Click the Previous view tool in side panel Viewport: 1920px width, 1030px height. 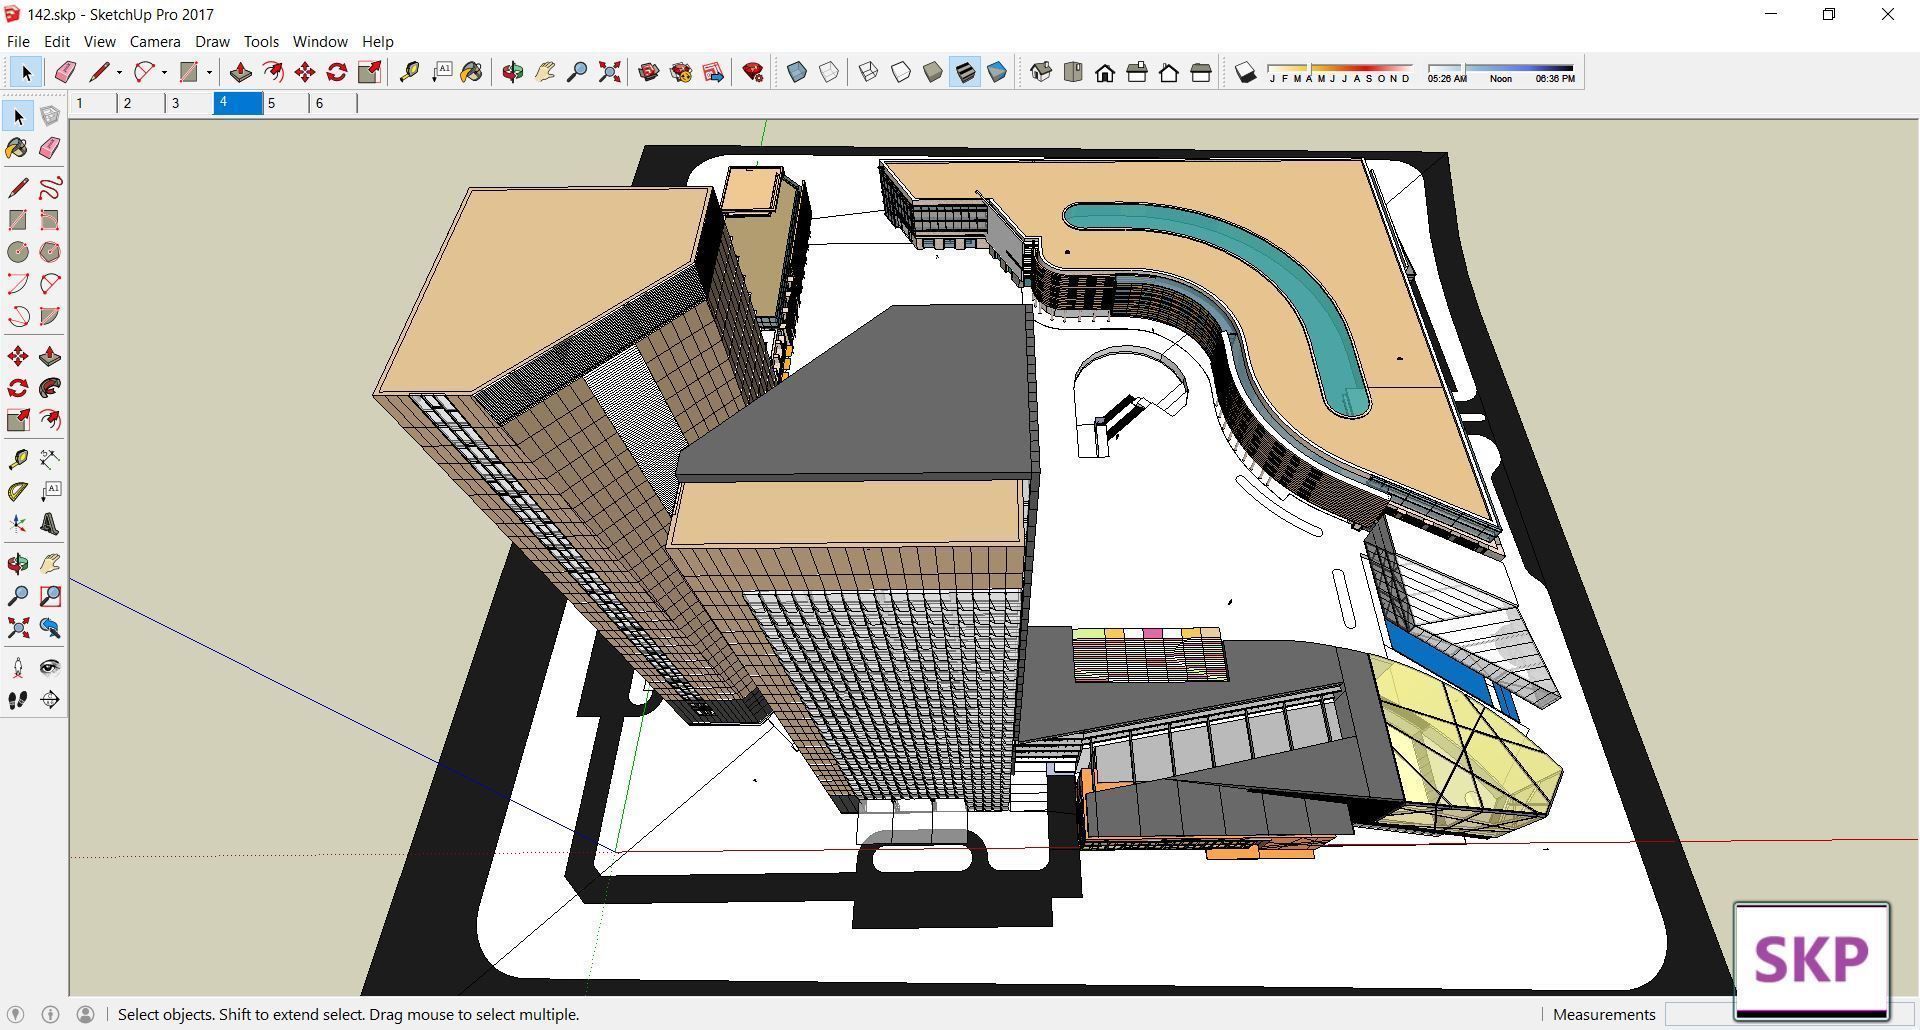[50, 628]
